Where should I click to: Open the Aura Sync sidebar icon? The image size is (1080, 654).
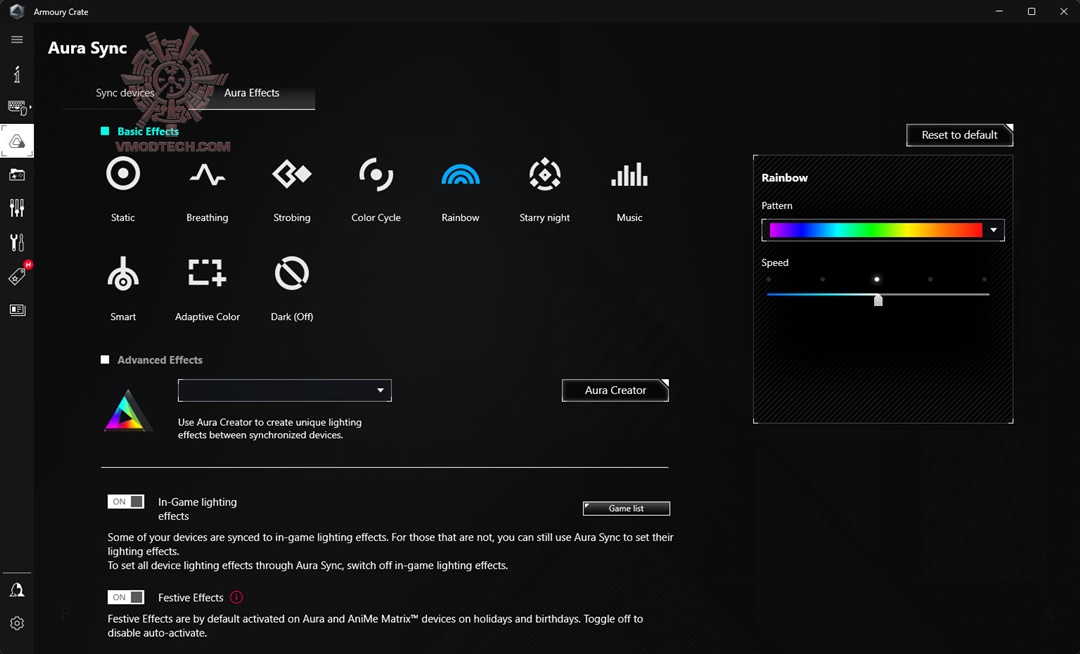pyautogui.click(x=17, y=141)
